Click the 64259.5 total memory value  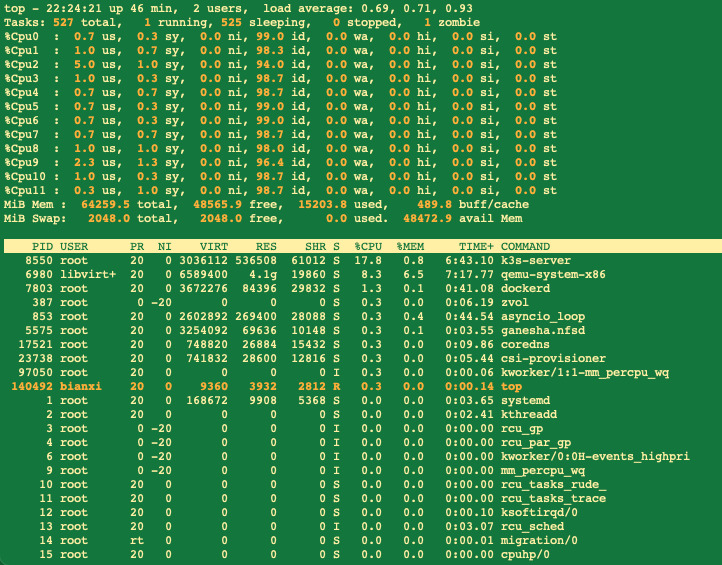tap(105, 204)
